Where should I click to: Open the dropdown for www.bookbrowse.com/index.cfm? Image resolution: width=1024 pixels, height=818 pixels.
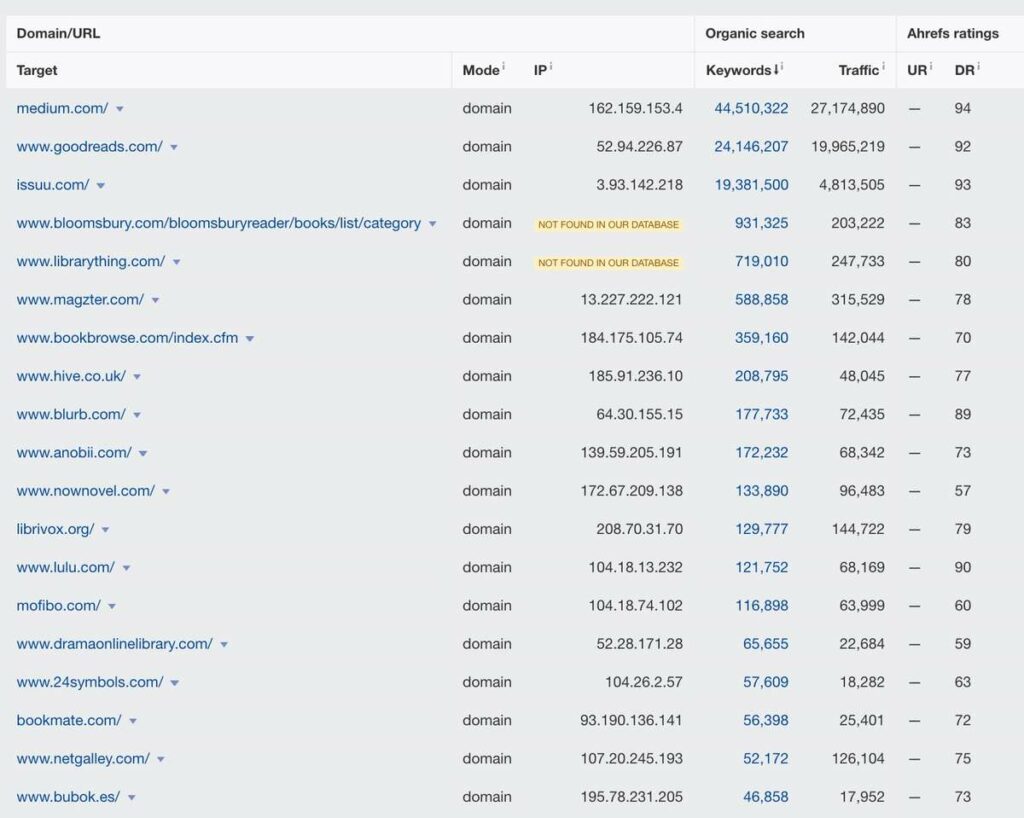click(x=249, y=339)
